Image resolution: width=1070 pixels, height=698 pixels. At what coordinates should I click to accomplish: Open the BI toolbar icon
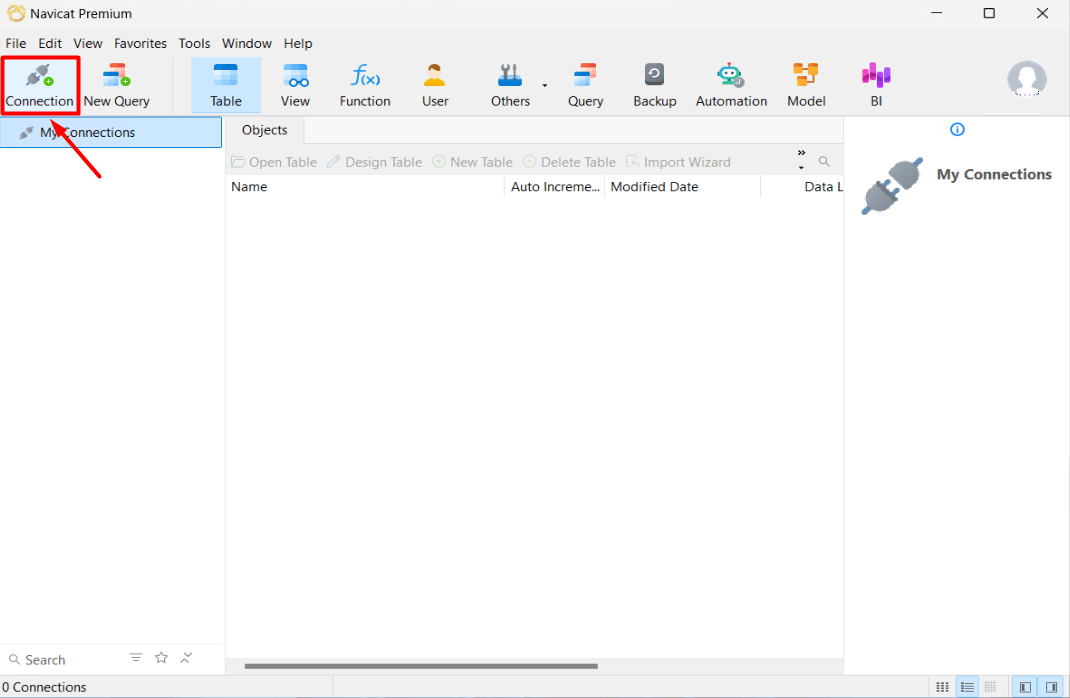pyautogui.click(x=876, y=85)
